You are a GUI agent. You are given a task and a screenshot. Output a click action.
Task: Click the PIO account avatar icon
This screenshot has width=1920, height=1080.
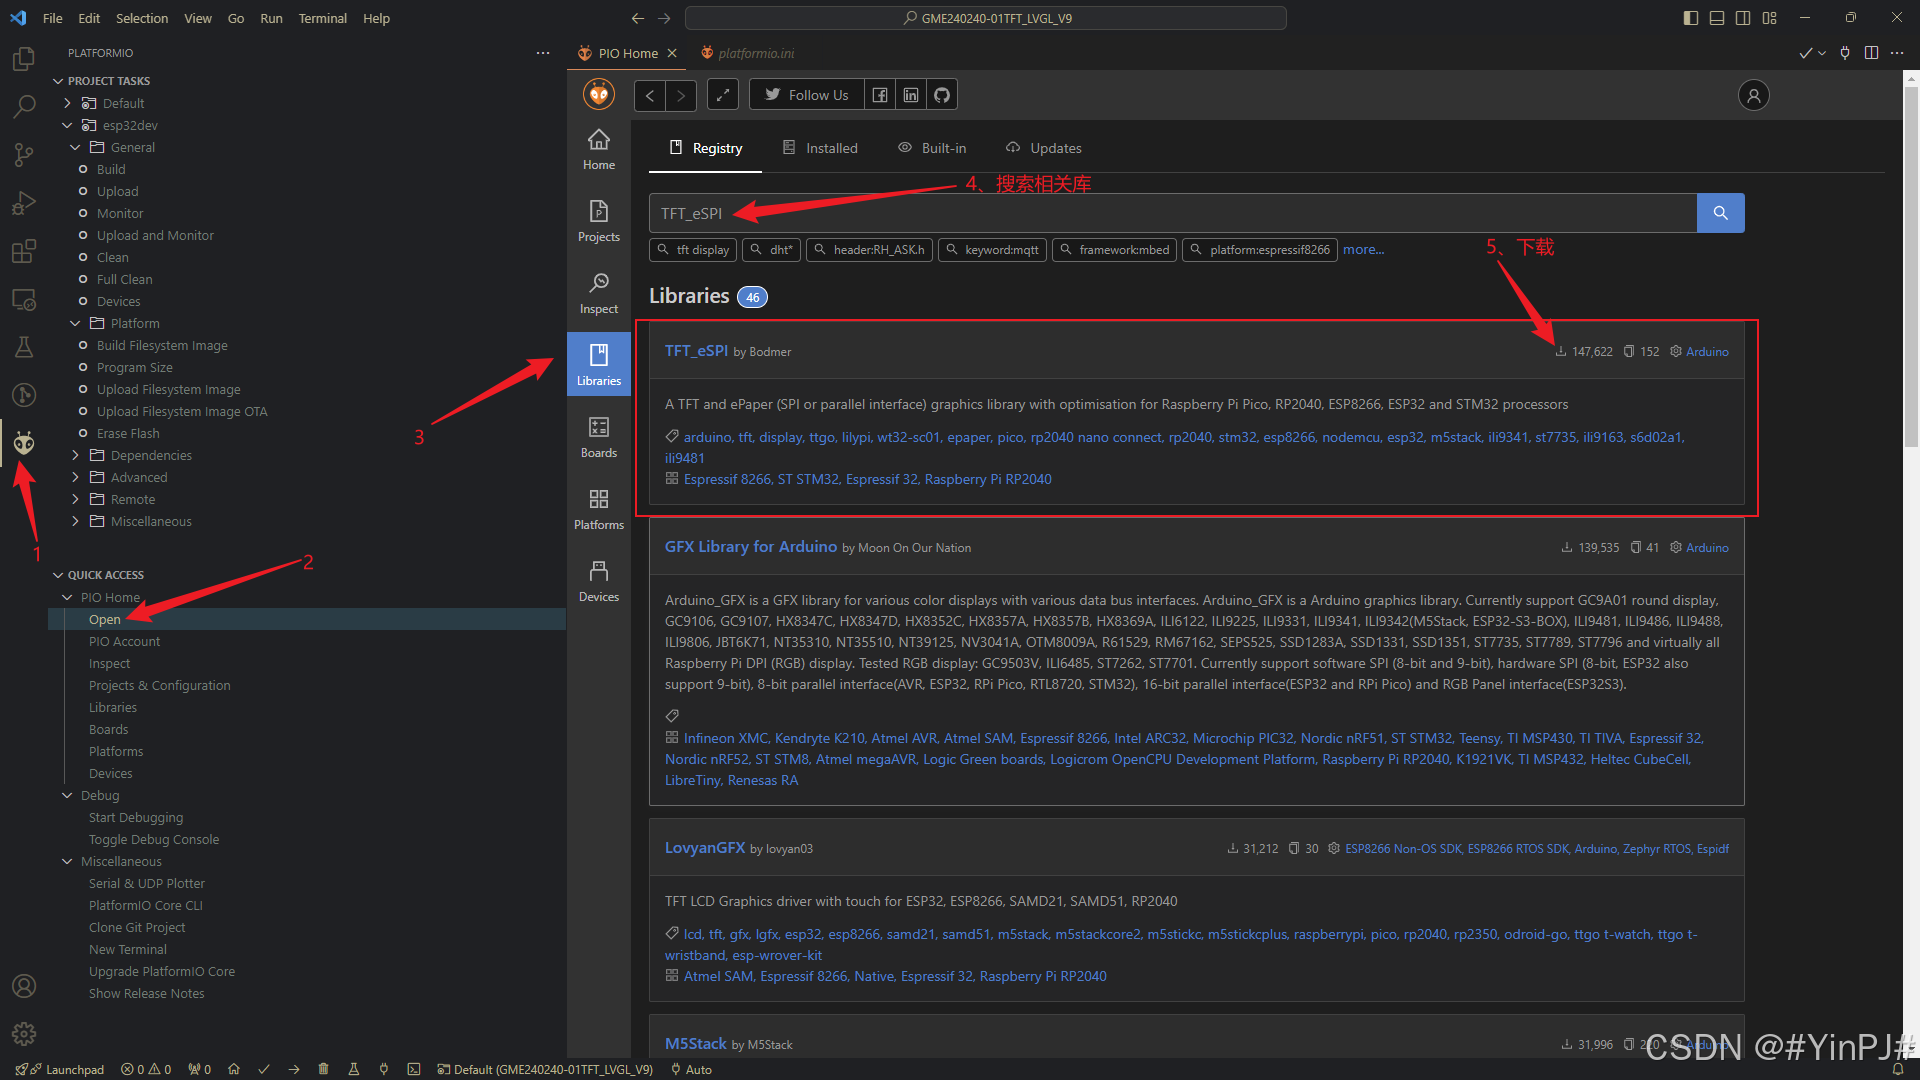pyautogui.click(x=1753, y=95)
